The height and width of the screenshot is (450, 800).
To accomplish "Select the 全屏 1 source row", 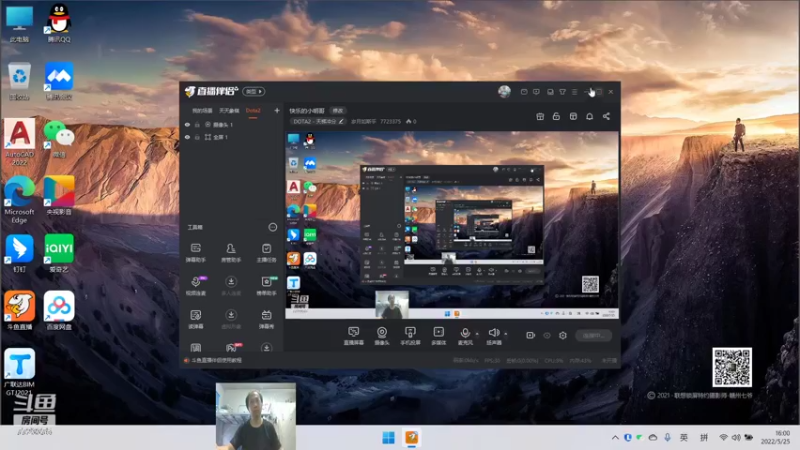I will (x=231, y=137).
